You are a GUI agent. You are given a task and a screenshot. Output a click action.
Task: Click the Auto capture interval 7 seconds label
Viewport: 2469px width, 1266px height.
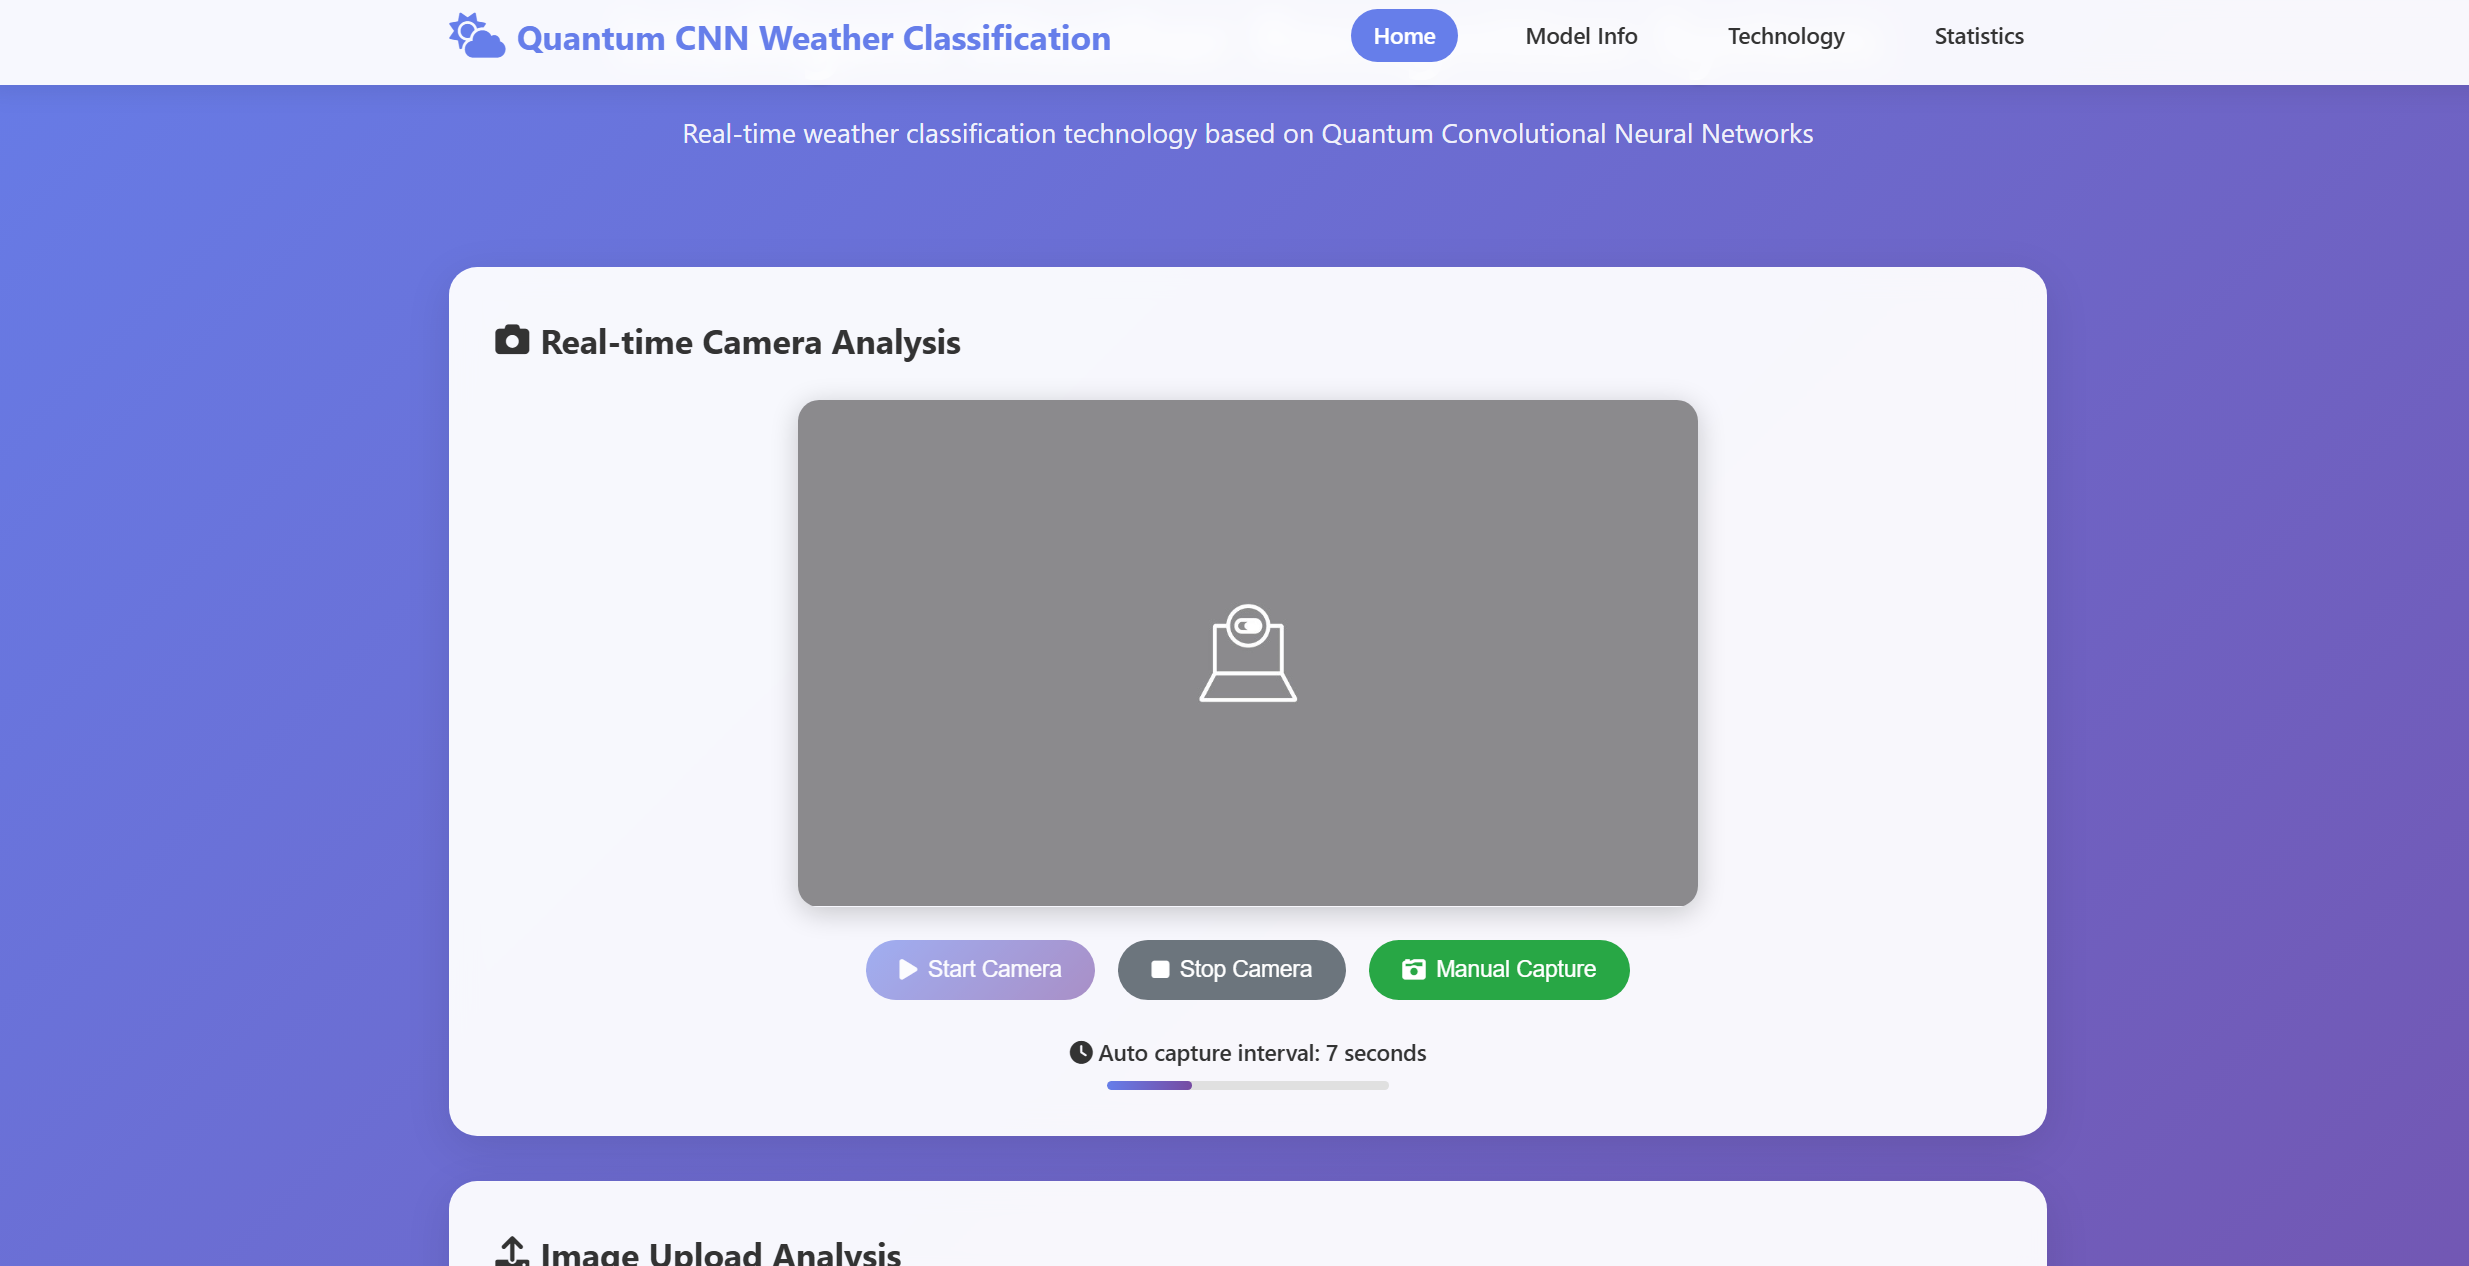coord(1262,1053)
